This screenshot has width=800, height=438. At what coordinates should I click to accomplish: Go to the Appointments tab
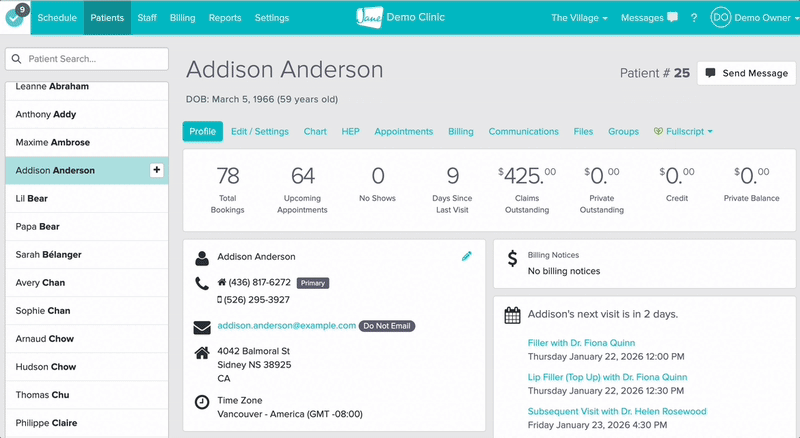pyautogui.click(x=403, y=132)
